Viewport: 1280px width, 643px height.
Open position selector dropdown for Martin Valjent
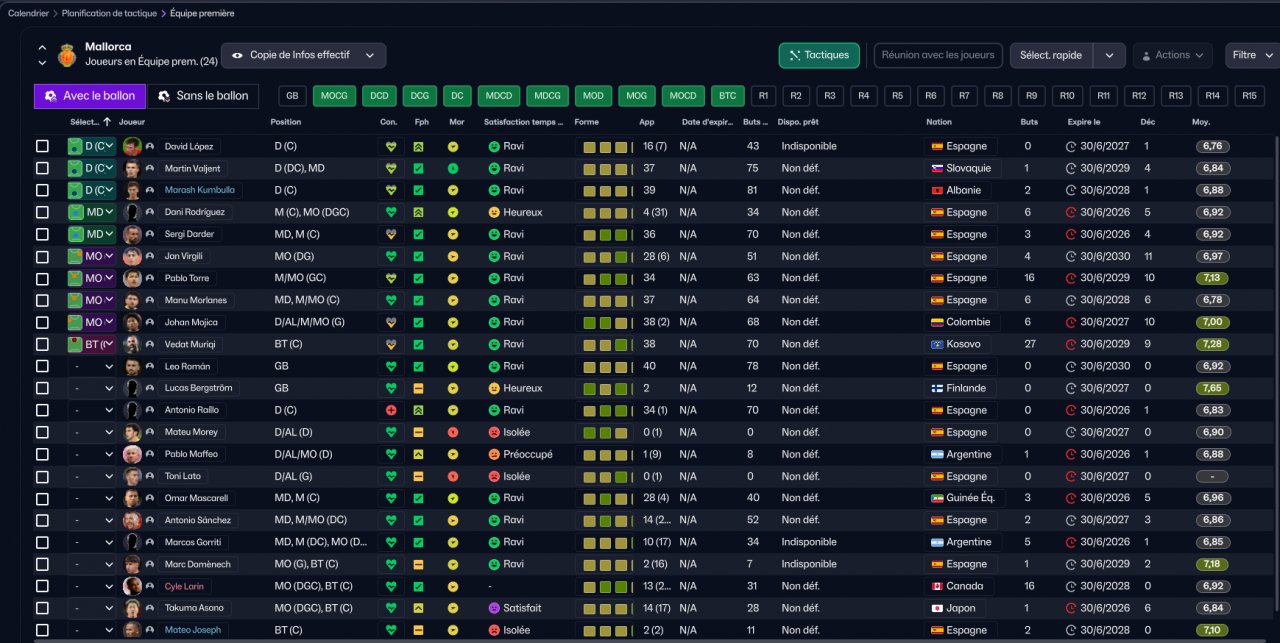pyautogui.click(x=92, y=168)
